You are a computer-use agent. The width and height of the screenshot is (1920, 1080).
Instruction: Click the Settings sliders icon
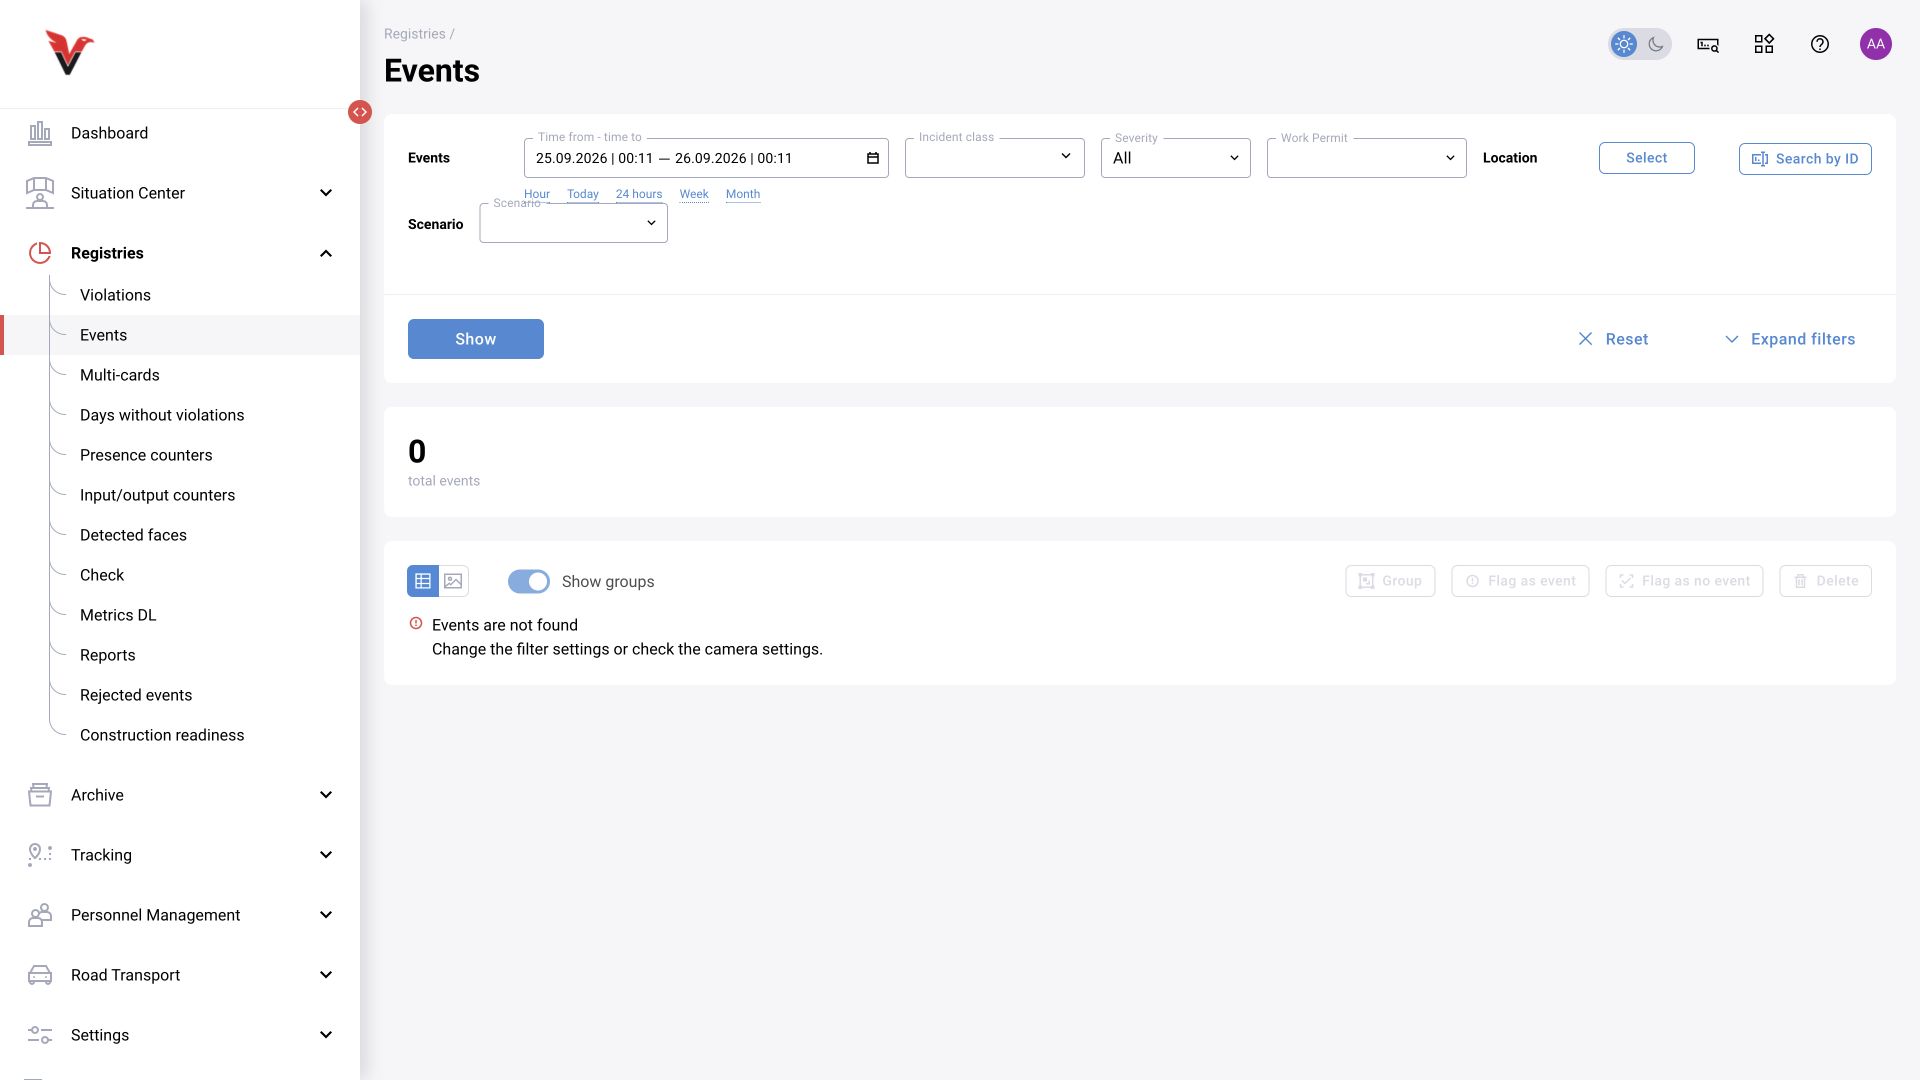(40, 1035)
